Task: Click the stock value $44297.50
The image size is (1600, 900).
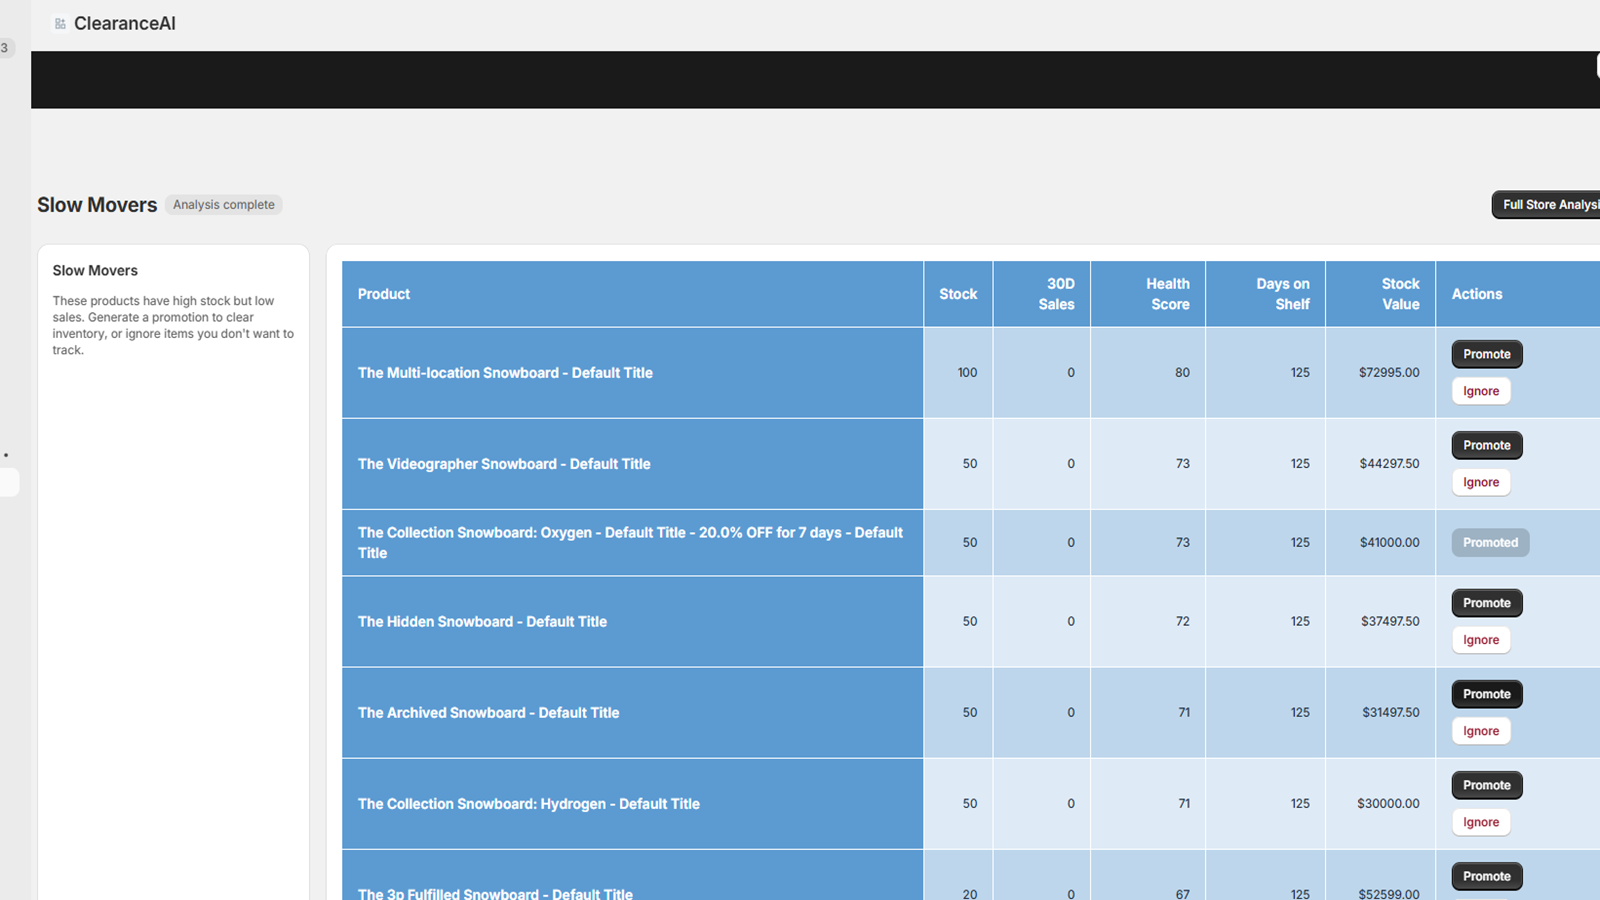Action: click(1389, 464)
